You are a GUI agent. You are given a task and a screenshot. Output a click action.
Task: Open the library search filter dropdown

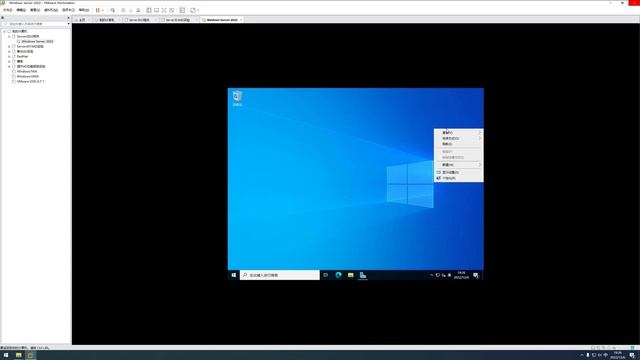(68, 24)
